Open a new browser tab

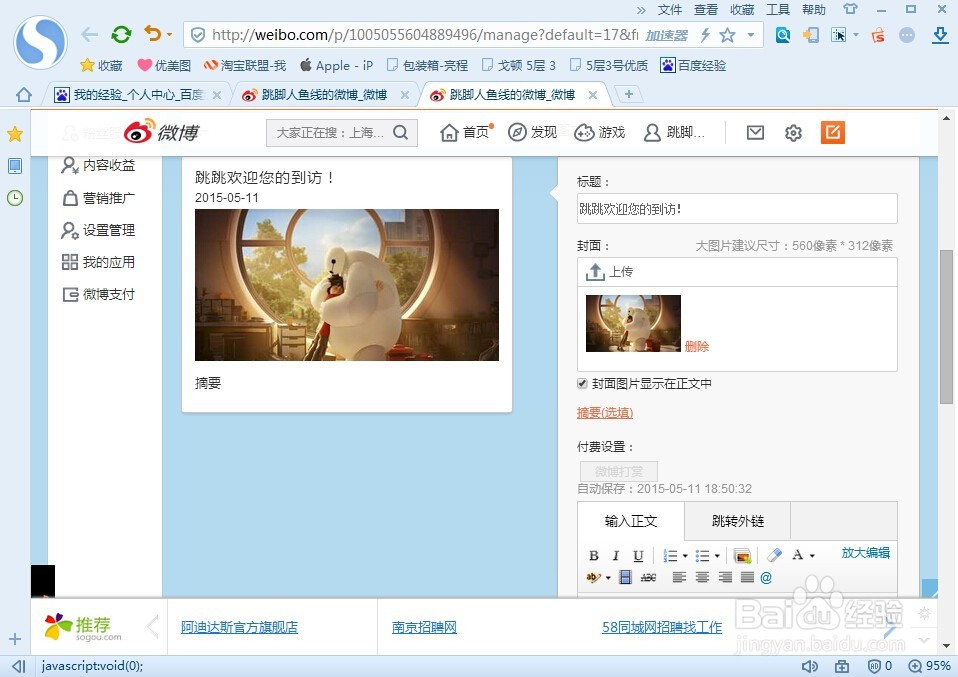(x=629, y=94)
